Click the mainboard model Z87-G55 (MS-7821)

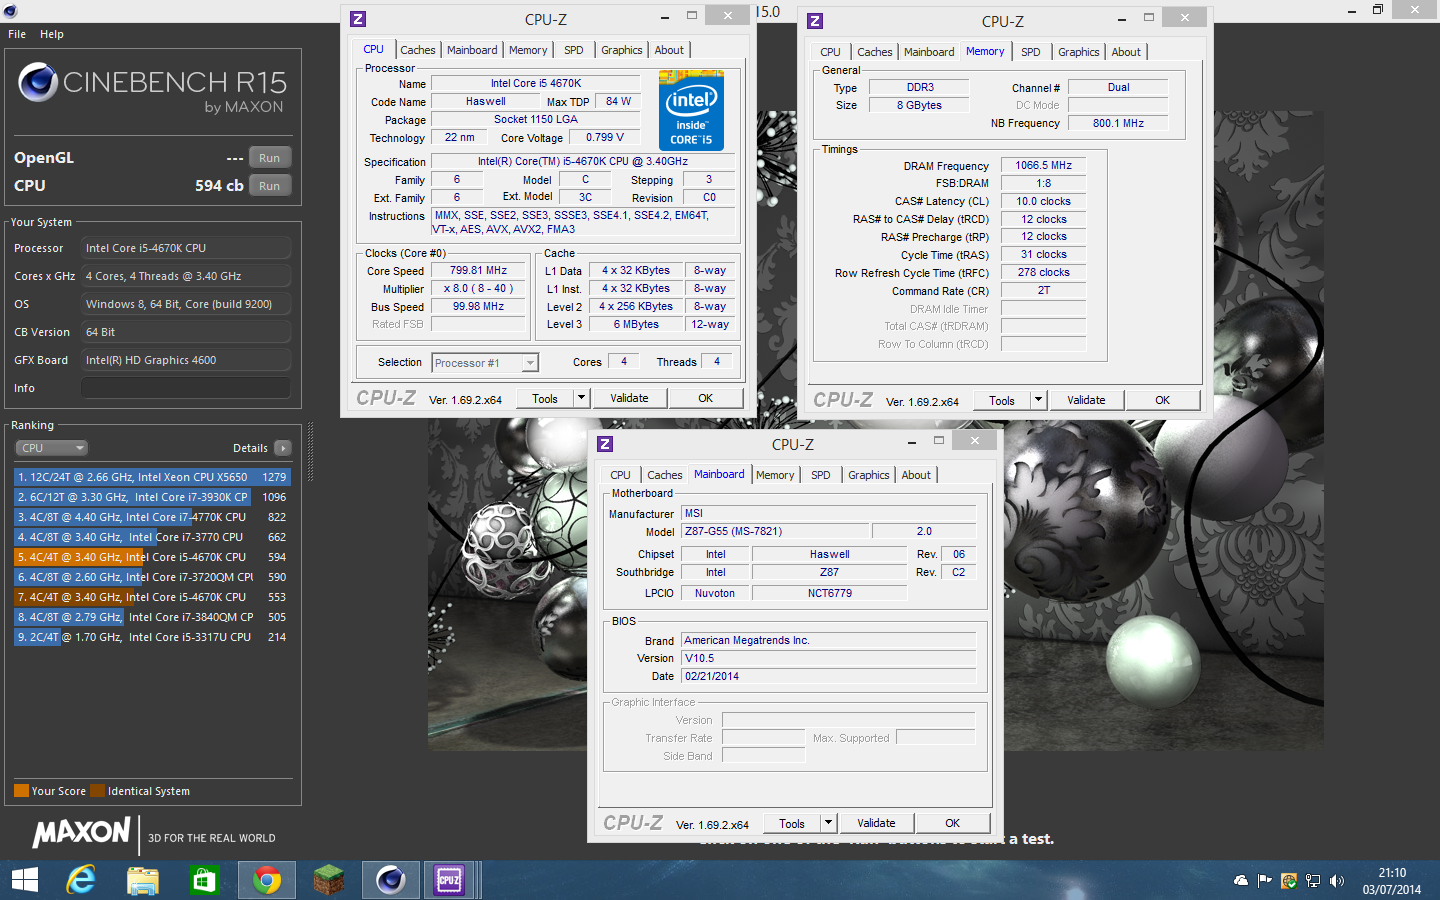pyautogui.click(x=775, y=531)
